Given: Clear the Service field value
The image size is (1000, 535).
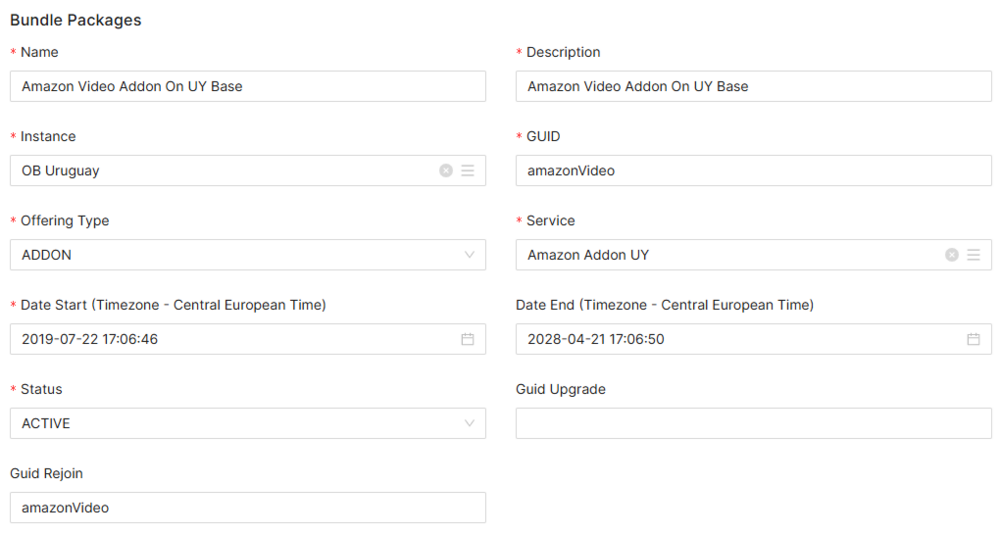Looking at the screenshot, I should pyautogui.click(x=952, y=255).
